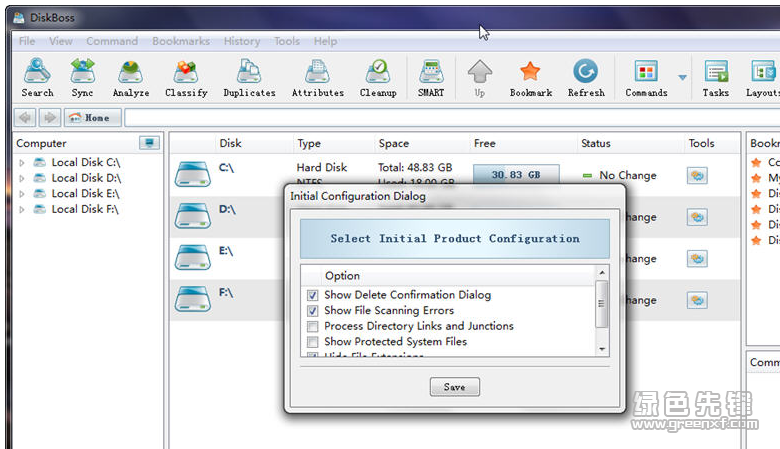Select the F:\ drive icon in list
Image resolution: width=780 pixels, height=449 pixels.
[x=193, y=298]
